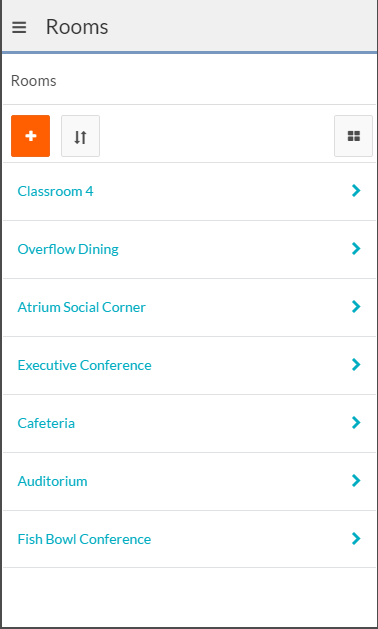378x629 pixels.
Task: Click the Rooms page title in header
Action: pos(77,27)
